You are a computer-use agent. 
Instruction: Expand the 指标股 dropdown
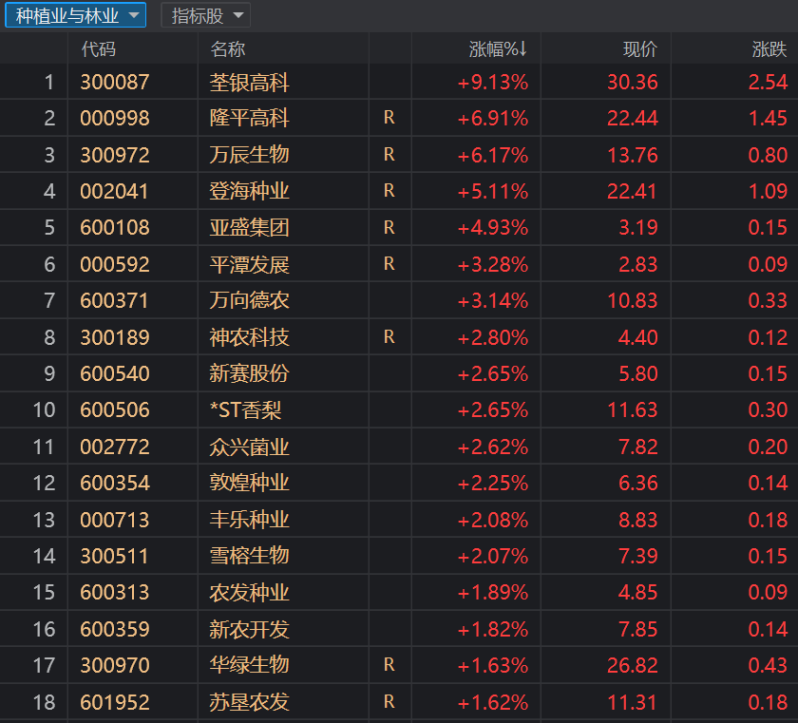206,15
